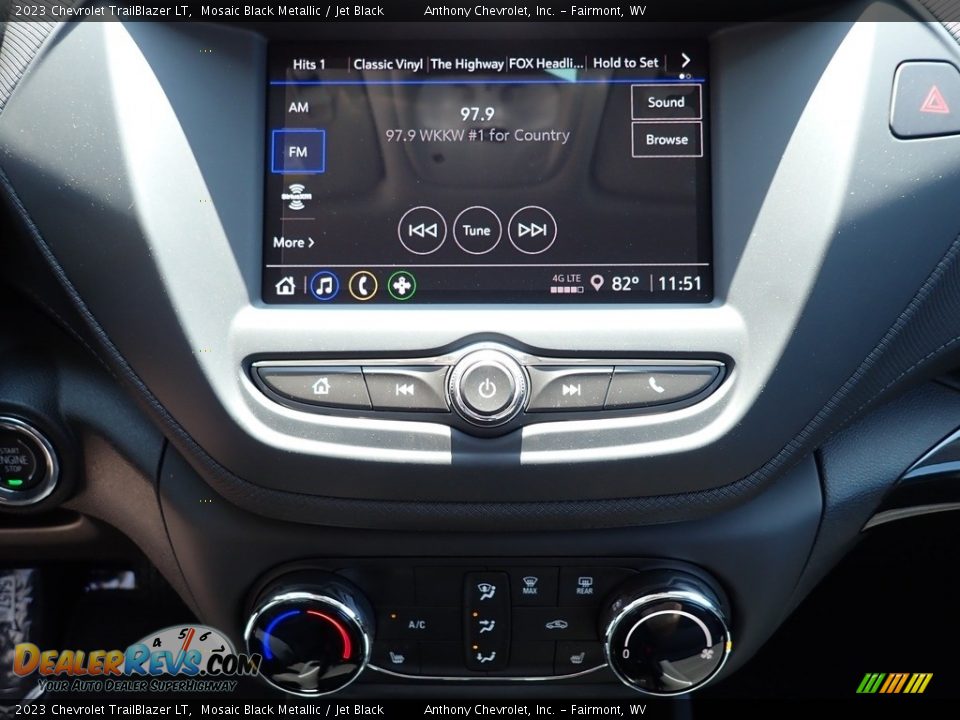Open the Browse menu
This screenshot has height=720, width=960.
tap(666, 139)
